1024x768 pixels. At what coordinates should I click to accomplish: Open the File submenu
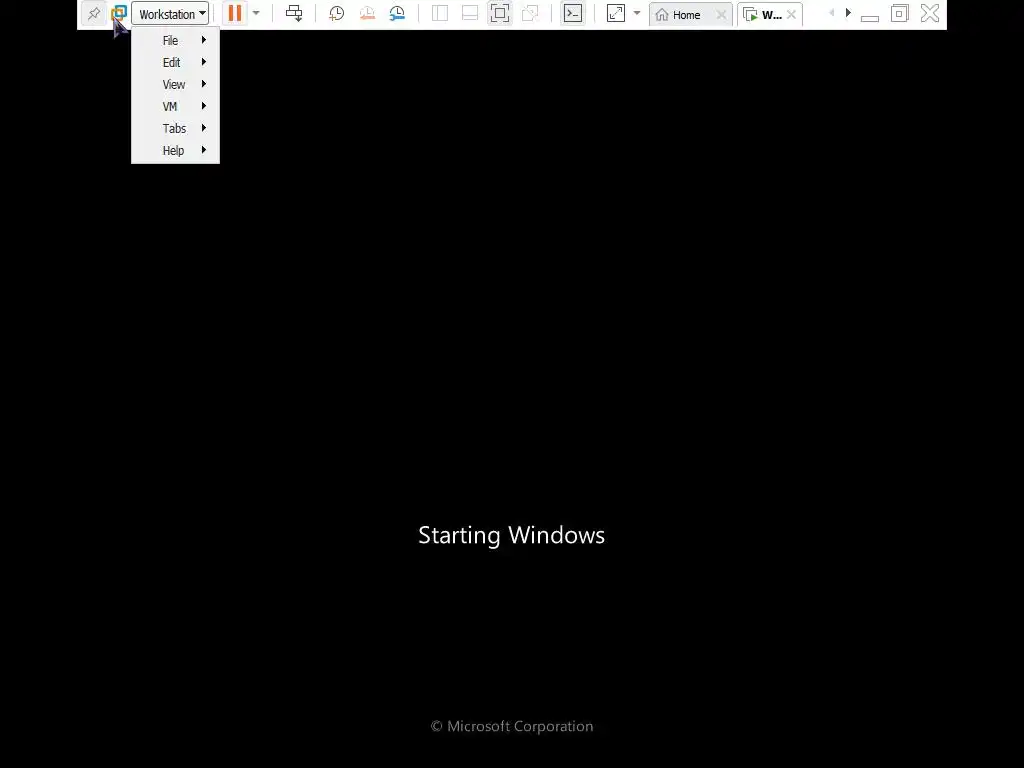tap(175, 40)
